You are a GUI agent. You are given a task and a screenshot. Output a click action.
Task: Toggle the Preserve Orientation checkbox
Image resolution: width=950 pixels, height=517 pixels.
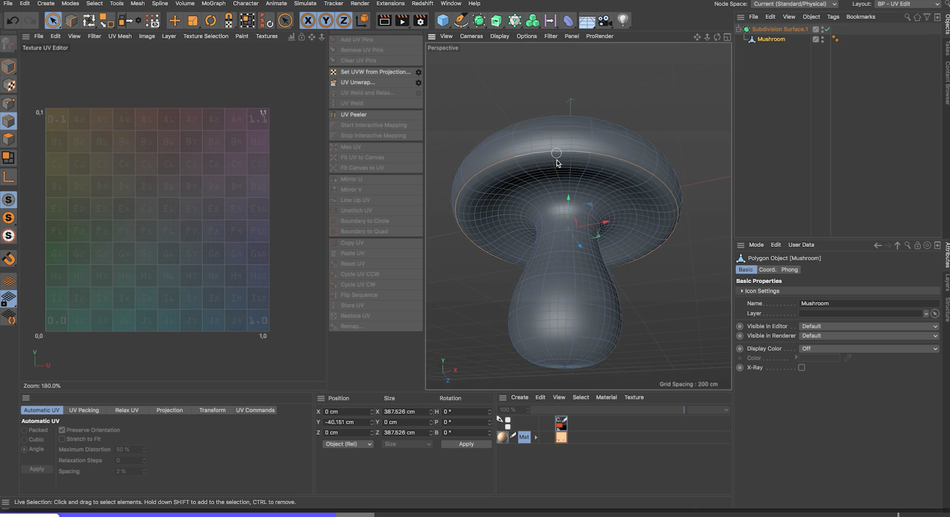(62, 430)
